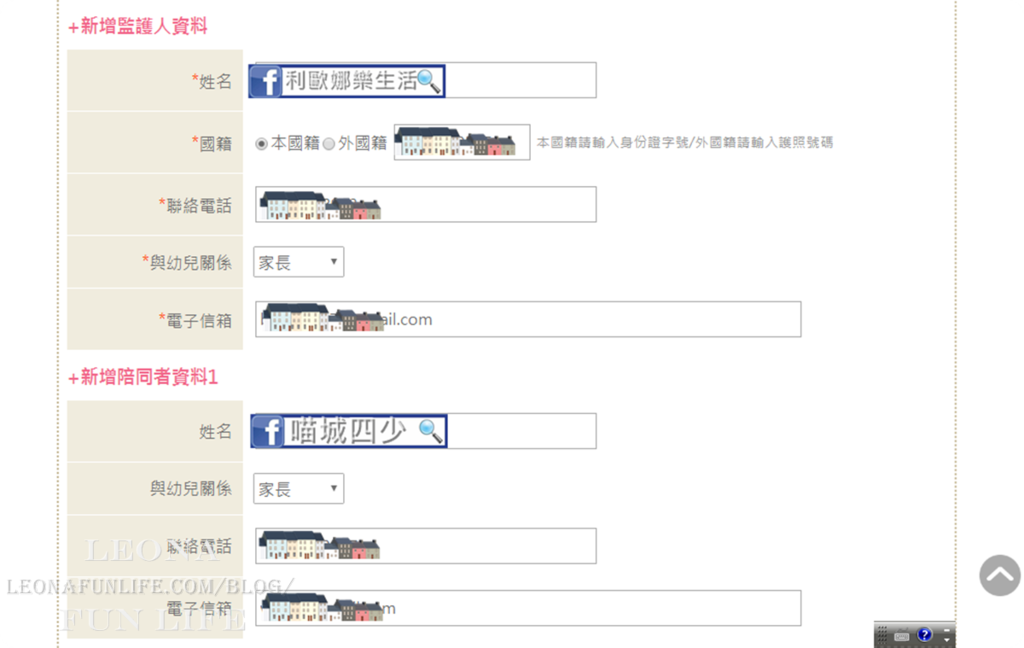Open the language bar help icon

coord(925,634)
